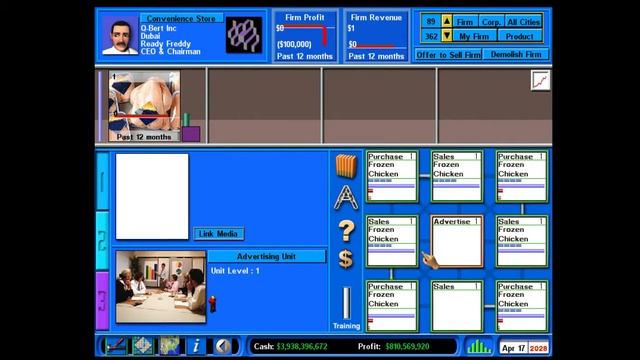Click the Convenience Store title label

[181, 18]
